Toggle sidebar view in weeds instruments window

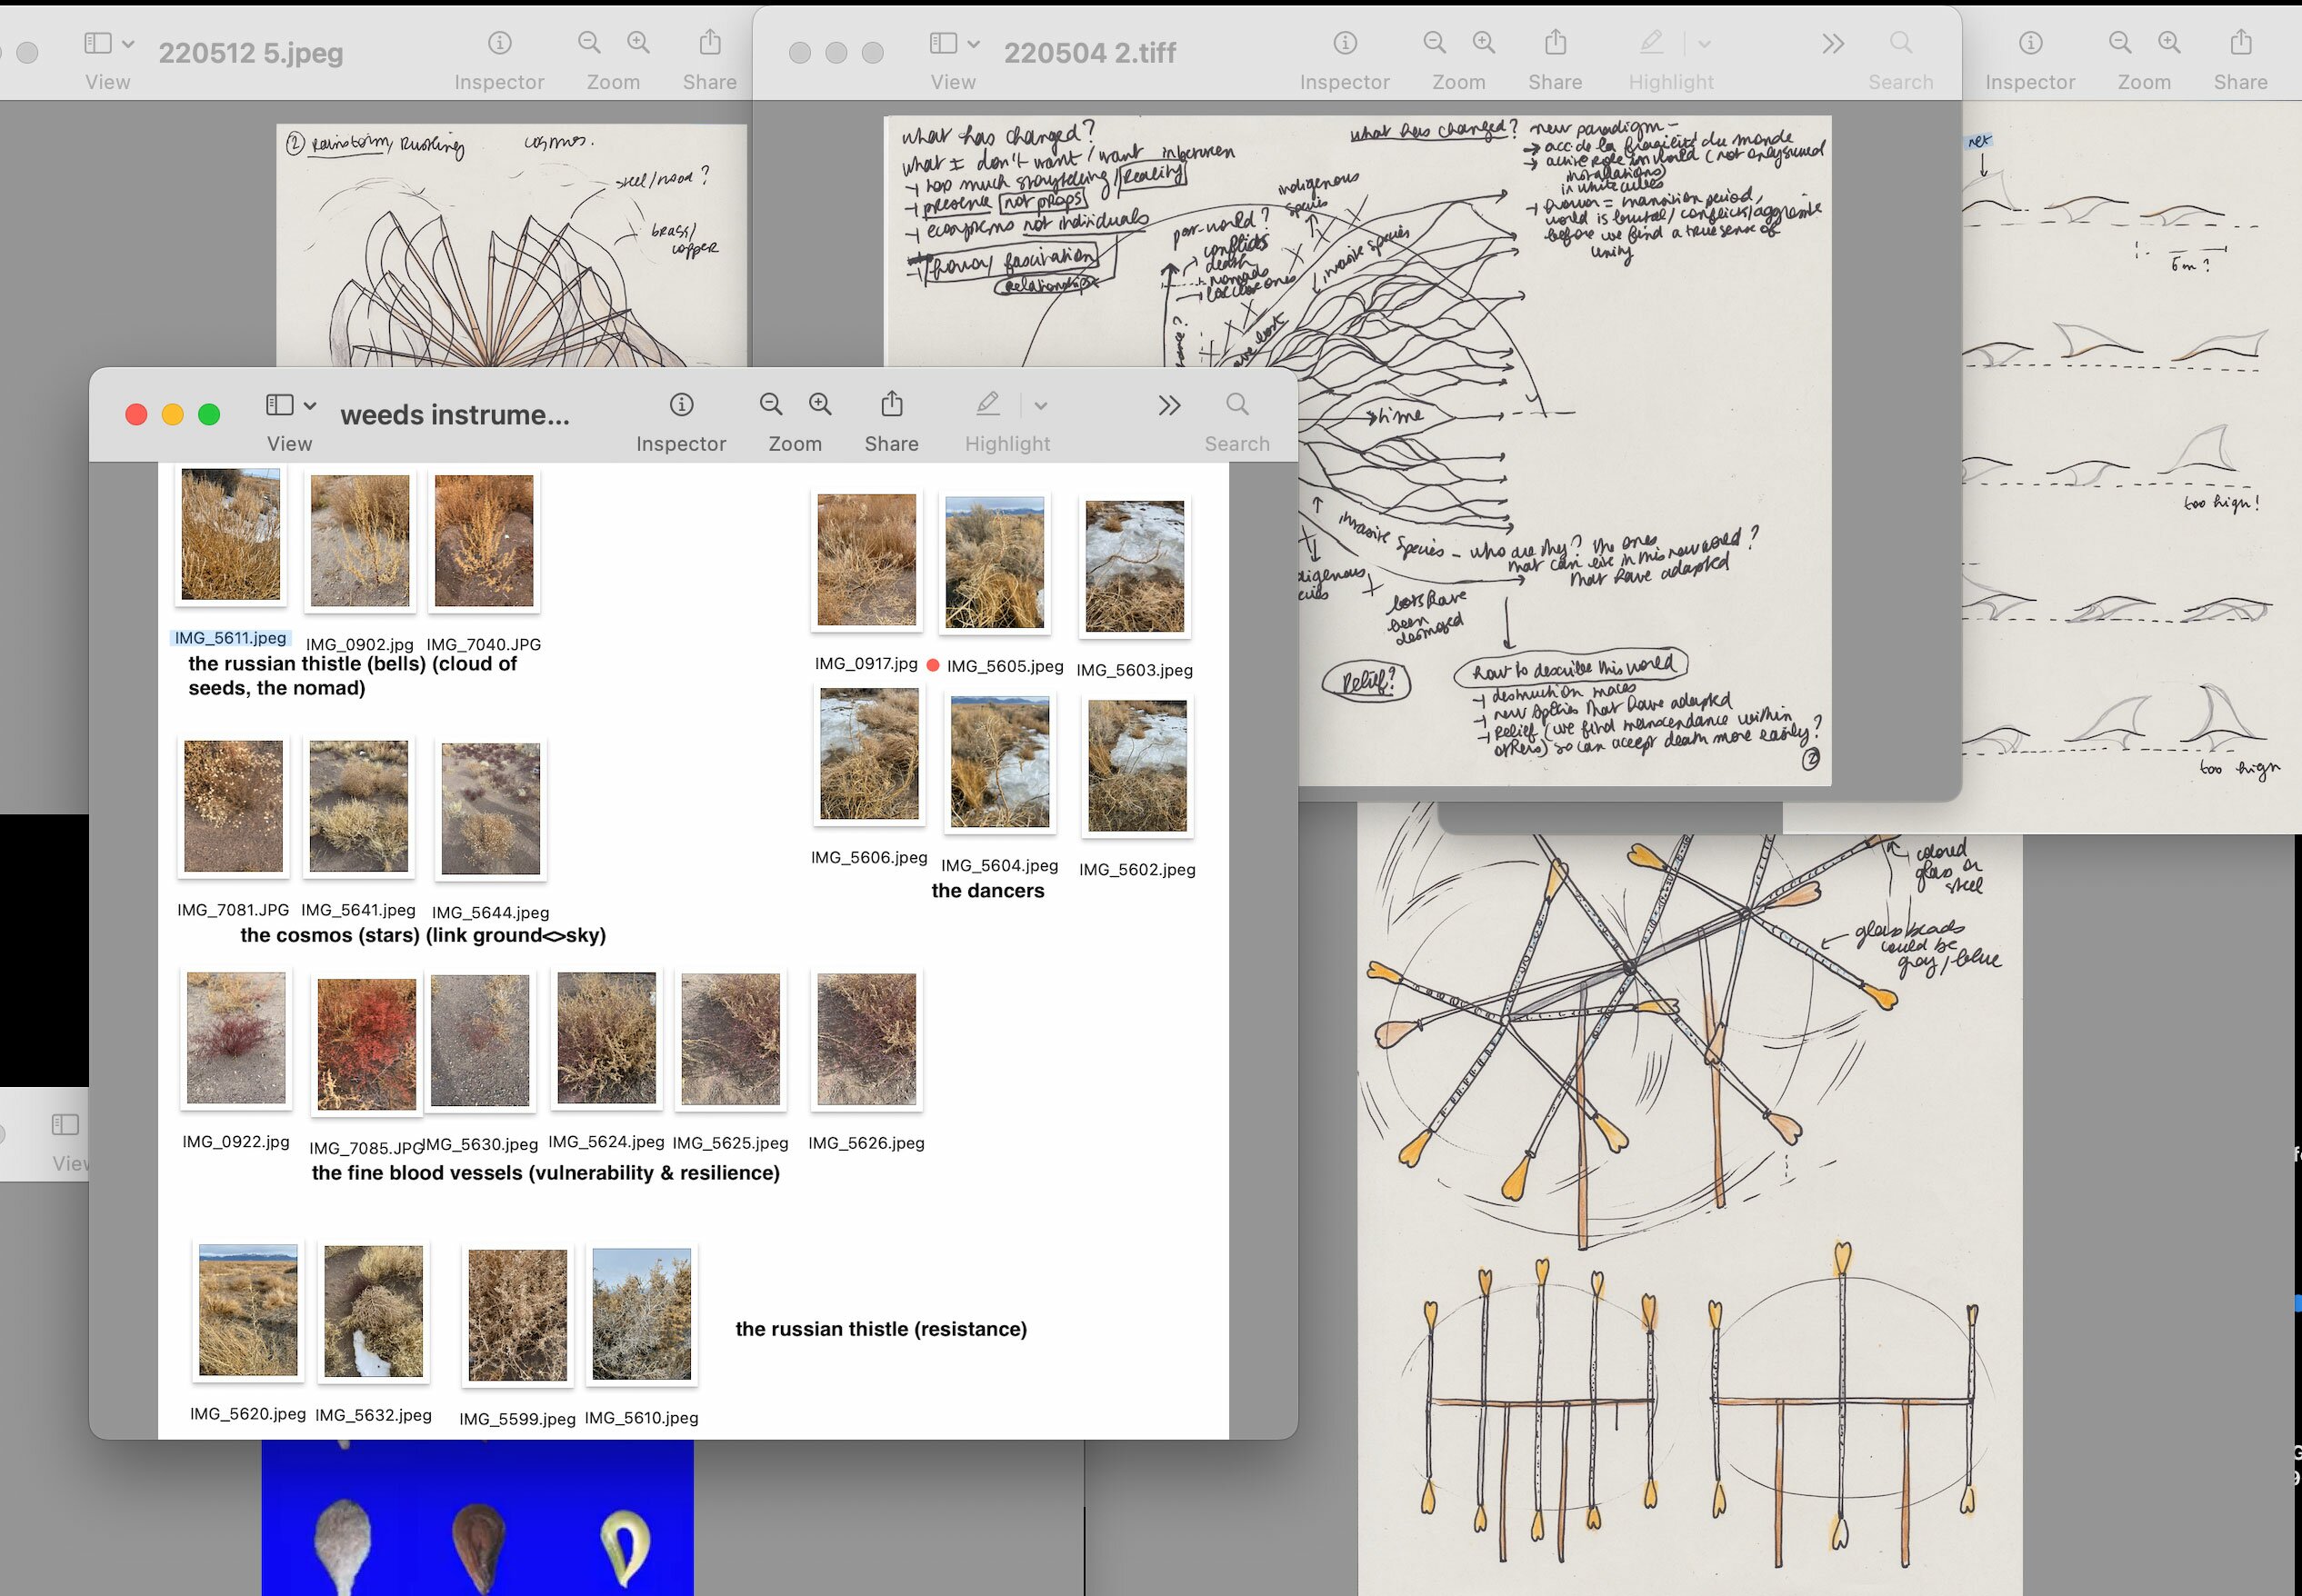(280, 405)
